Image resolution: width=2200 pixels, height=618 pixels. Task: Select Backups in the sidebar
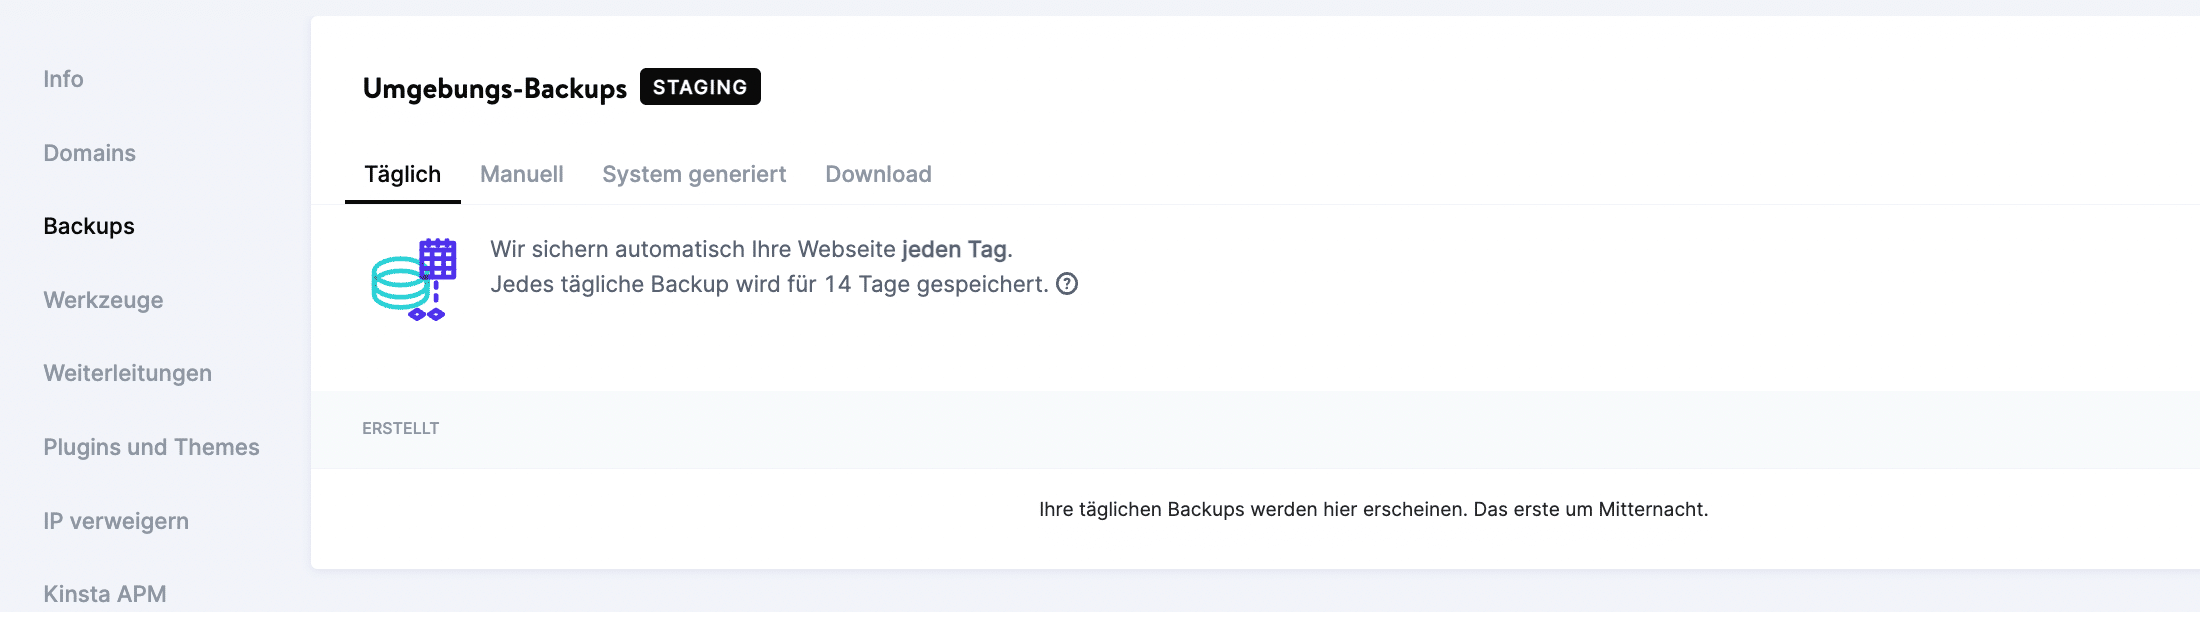(89, 226)
